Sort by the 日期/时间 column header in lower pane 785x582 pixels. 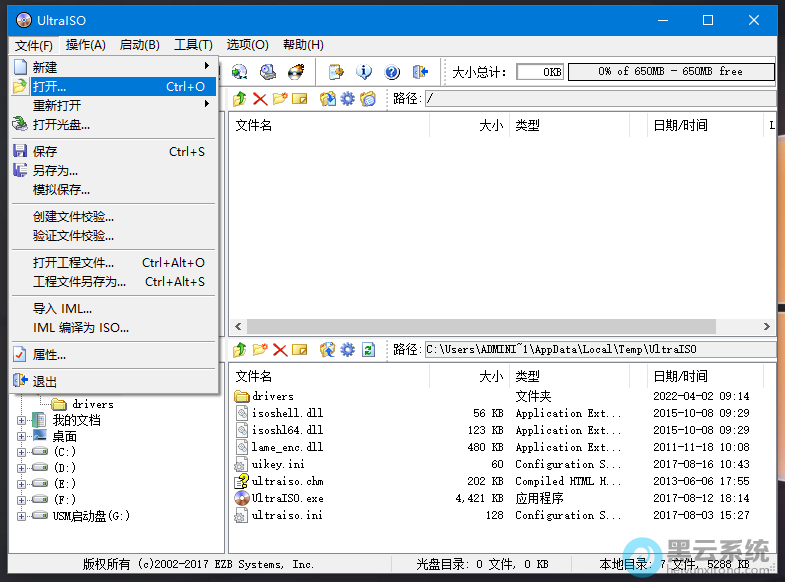point(680,376)
